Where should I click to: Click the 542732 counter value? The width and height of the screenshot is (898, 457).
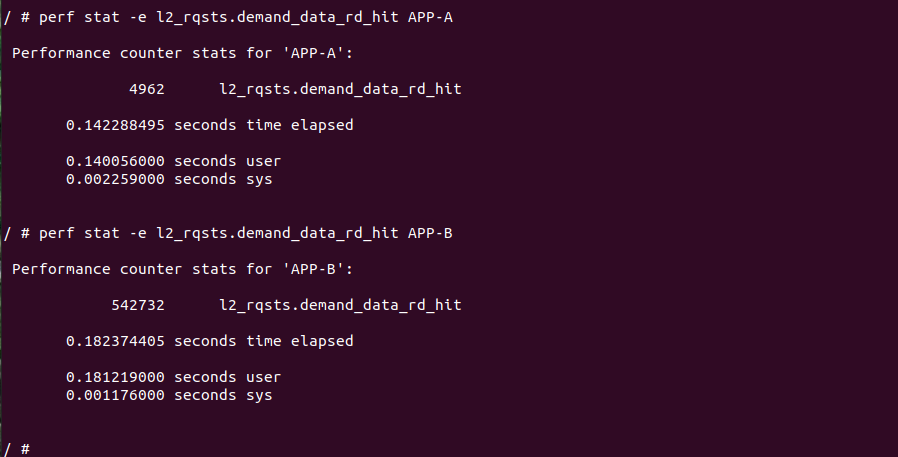138,305
